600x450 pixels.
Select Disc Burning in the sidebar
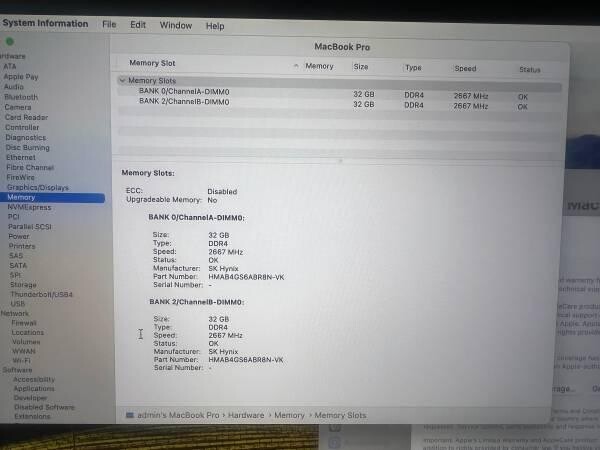tap(28, 148)
